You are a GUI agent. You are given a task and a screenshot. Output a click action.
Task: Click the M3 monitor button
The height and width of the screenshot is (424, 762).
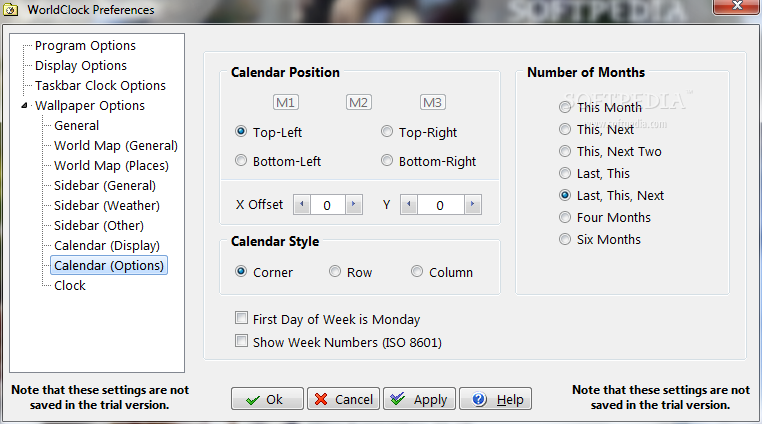pos(433,103)
